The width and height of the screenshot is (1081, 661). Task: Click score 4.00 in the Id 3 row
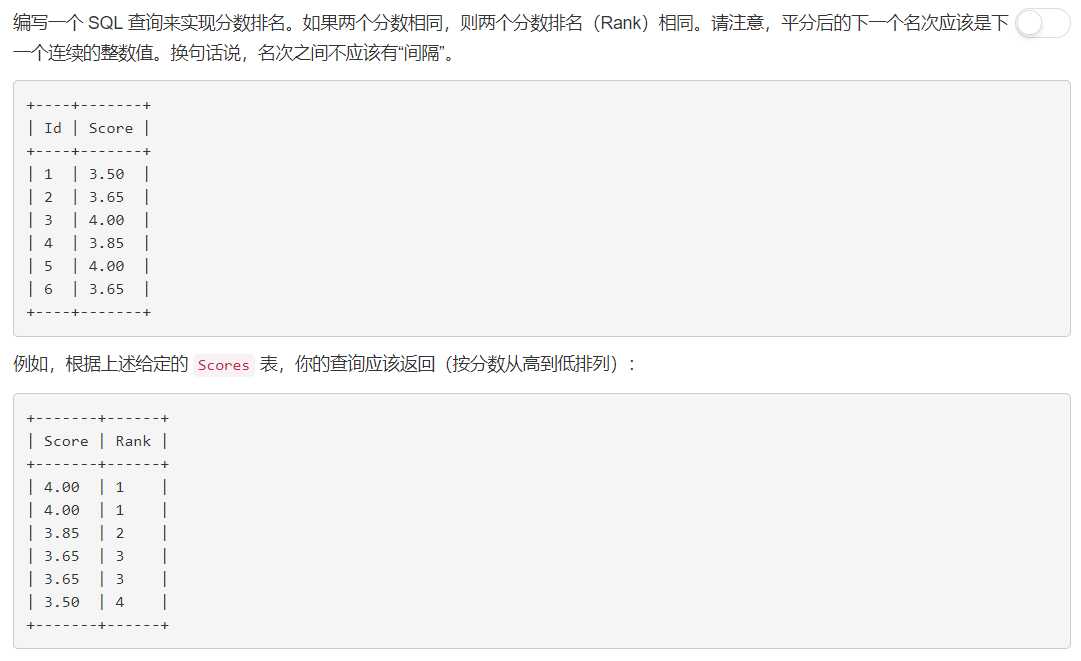coord(106,220)
